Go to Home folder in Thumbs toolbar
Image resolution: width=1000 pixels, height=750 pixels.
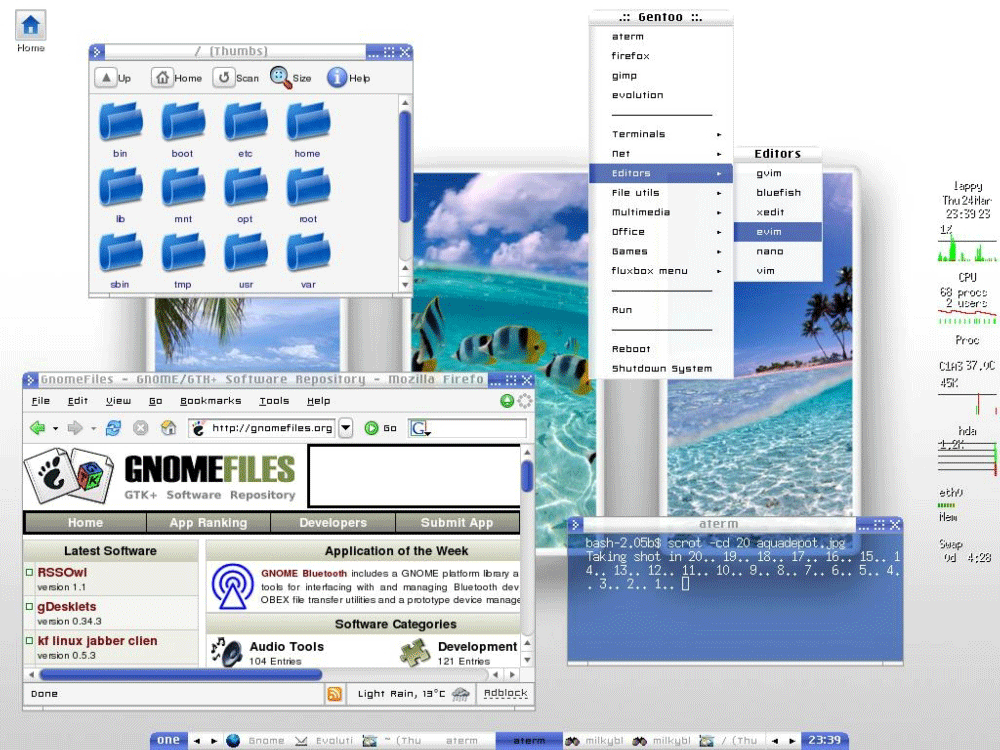[x=177, y=78]
